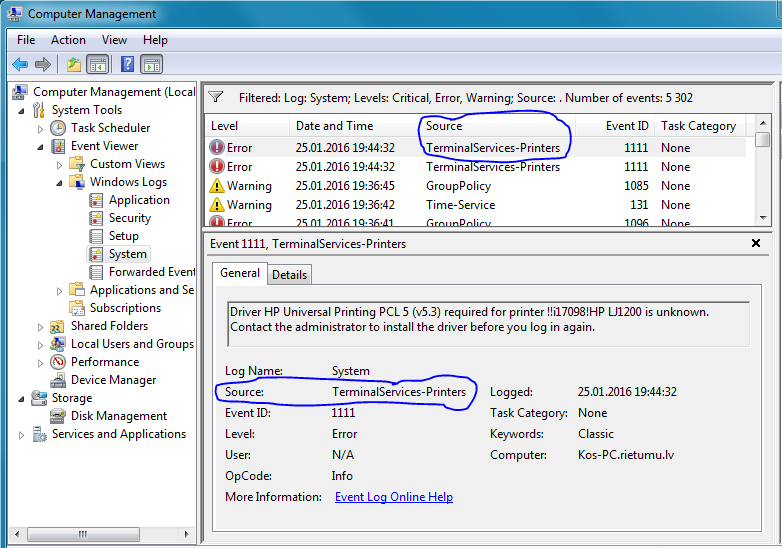The image size is (782, 548).
Task: Open Device Manager in the tree
Action: pos(113,380)
